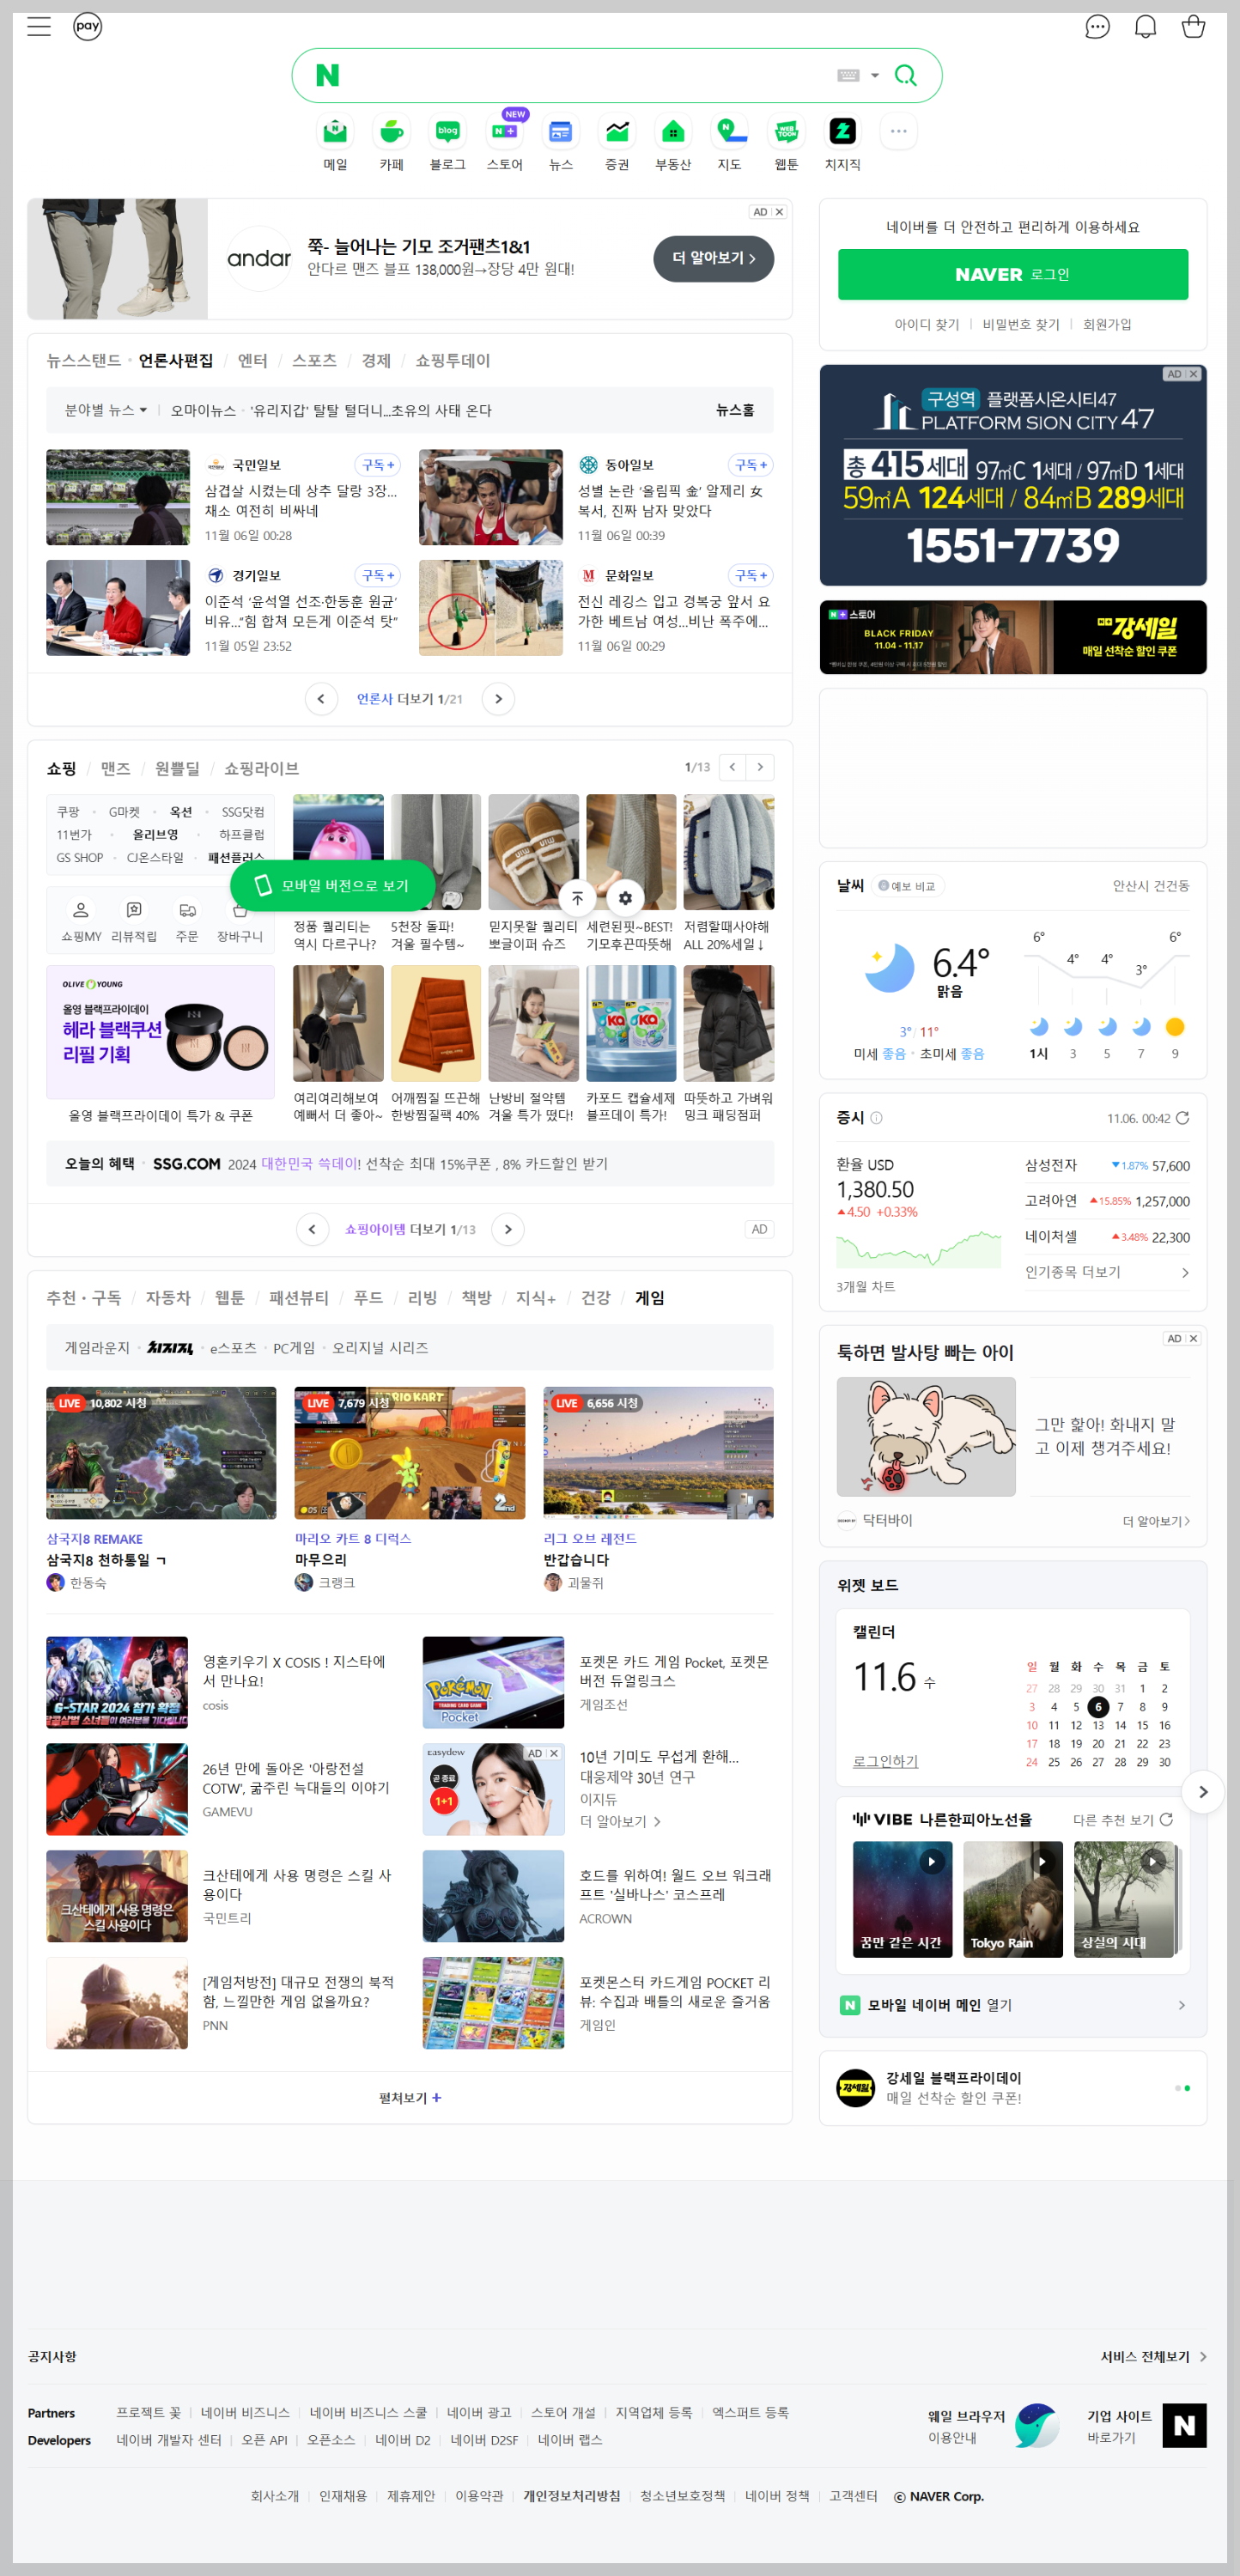Expand search autocomplete dropdown arrow

pyautogui.click(x=875, y=75)
